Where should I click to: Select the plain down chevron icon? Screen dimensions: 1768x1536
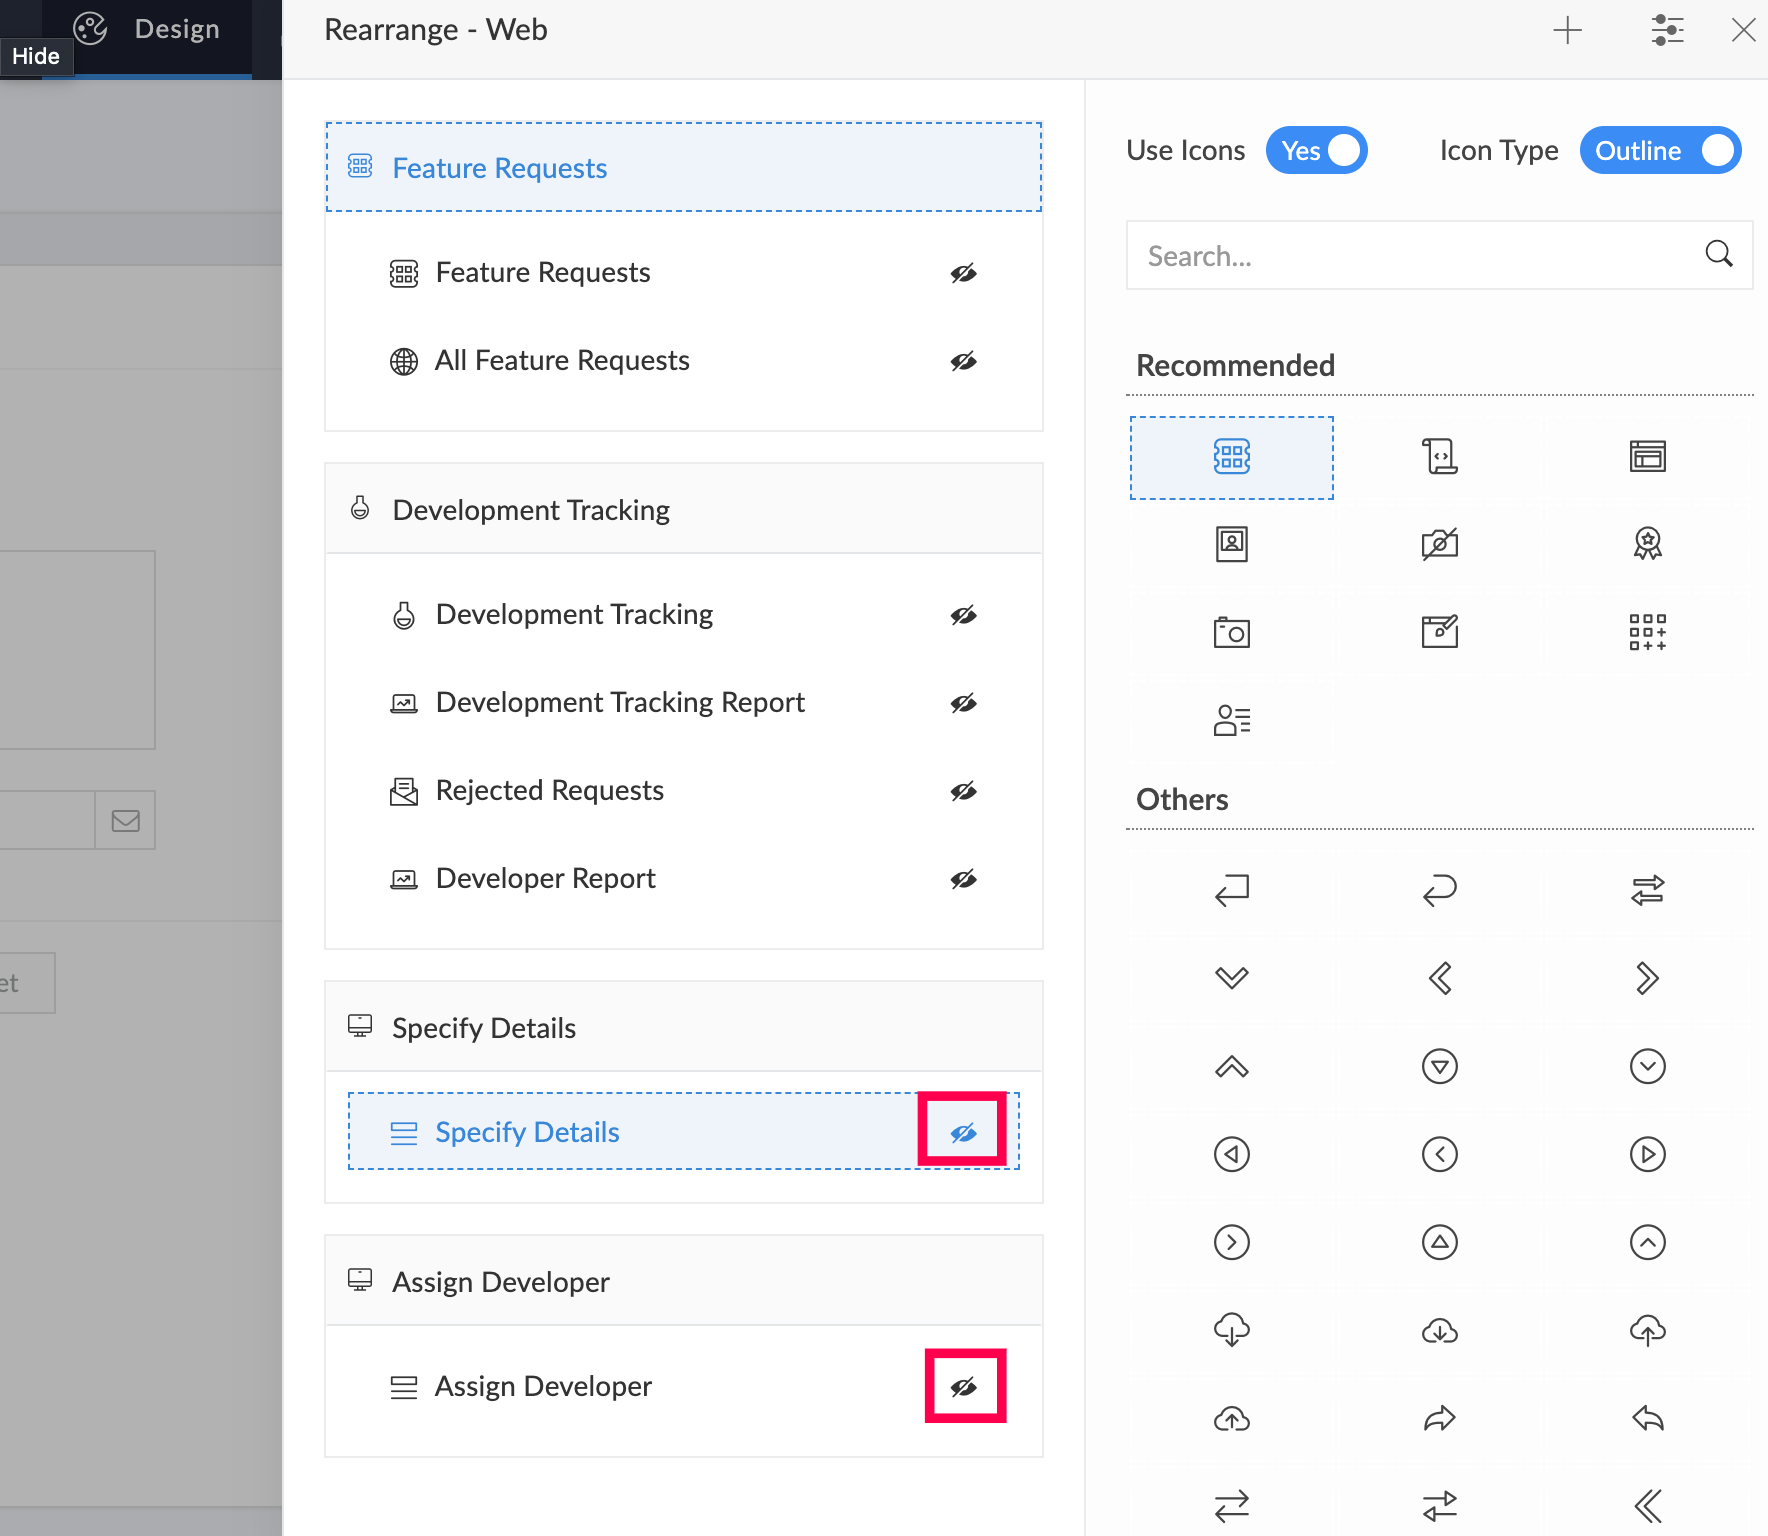tap(1232, 977)
